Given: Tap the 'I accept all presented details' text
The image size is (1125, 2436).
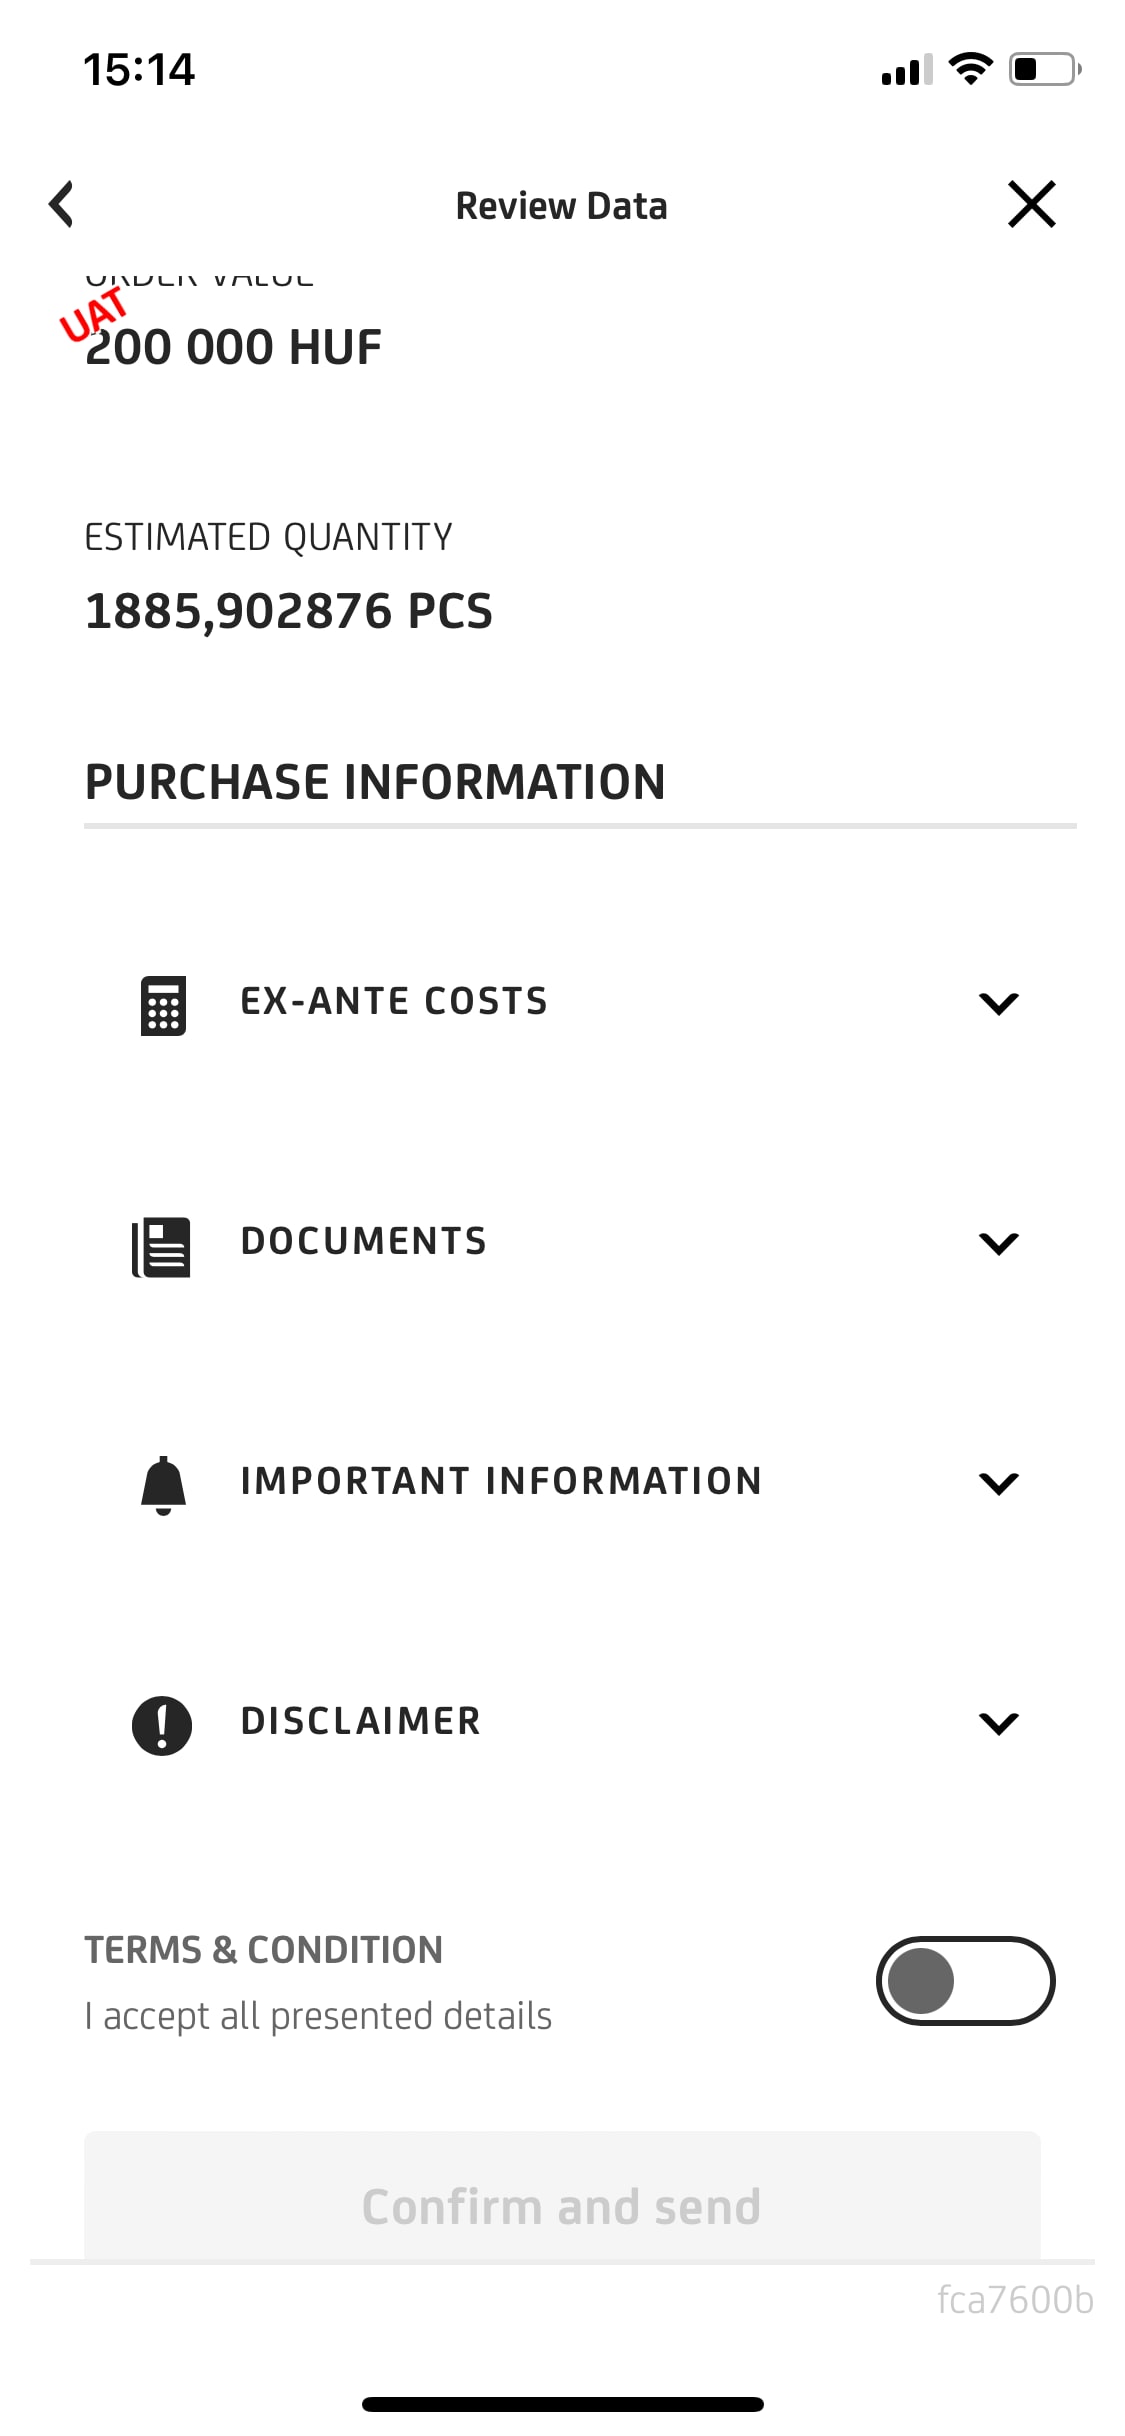Looking at the screenshot, I should tap(318, 2016).
